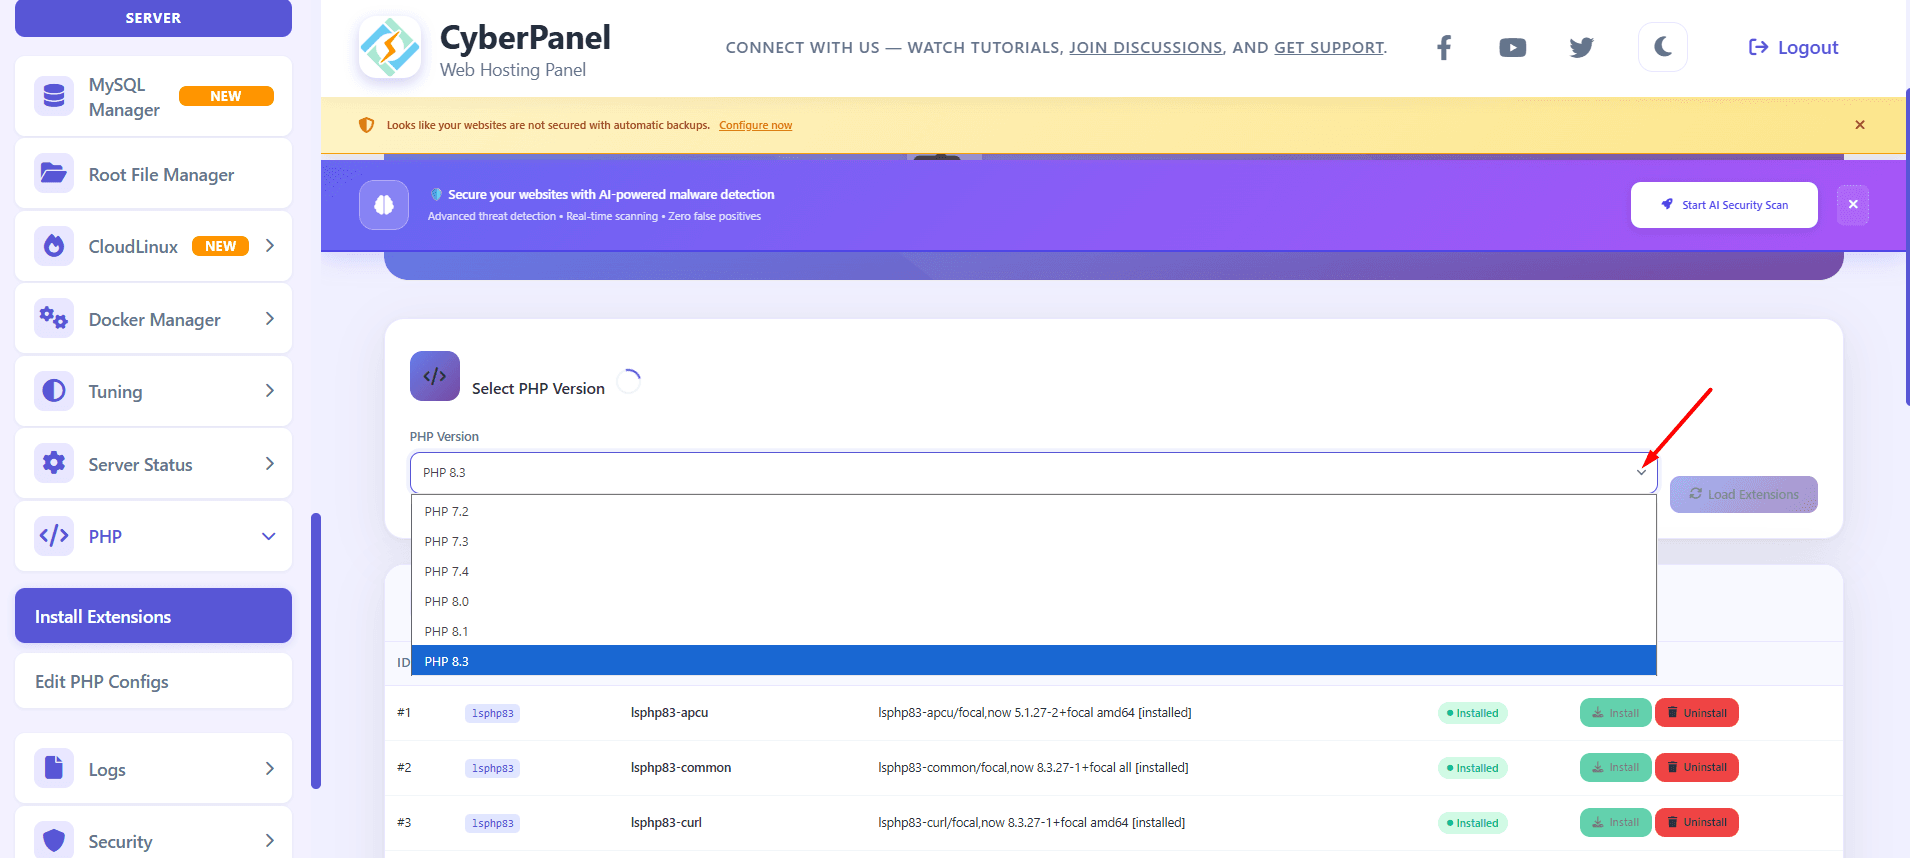The image size is (1910, 858).
Task: Uninstall the lsphp83-apcu extension
Action: (x=1696, y=713)
